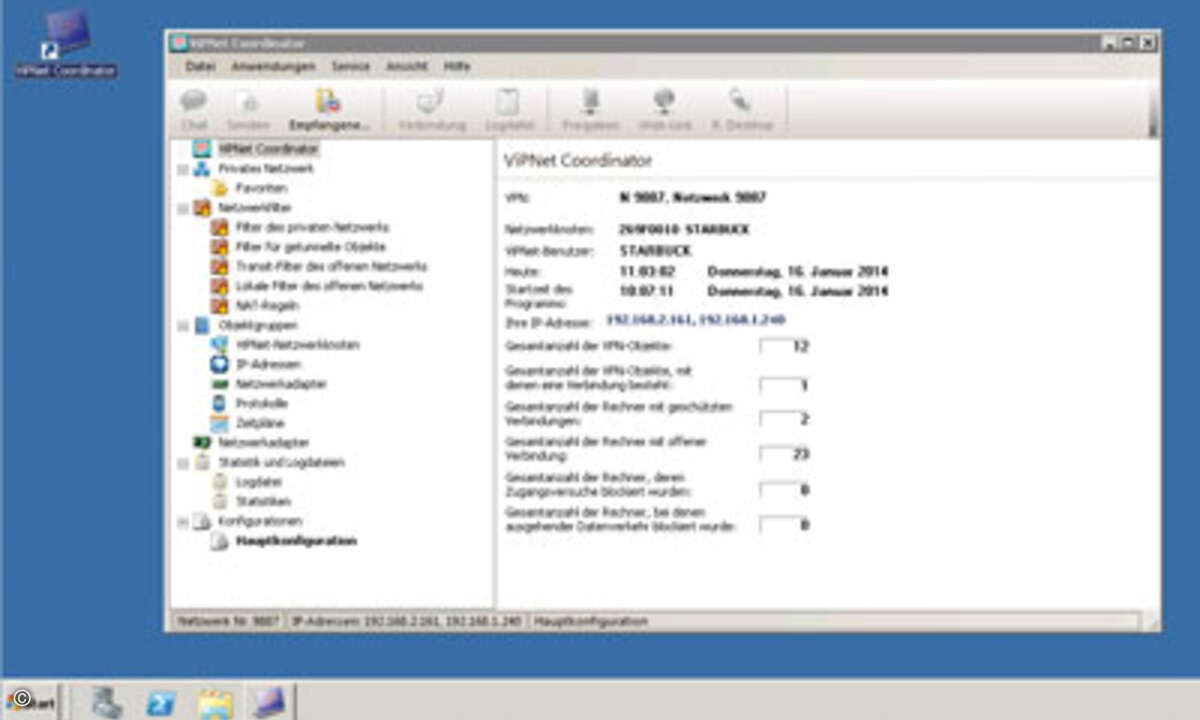
Task: Select Statistik und Logdateien tree item
Action: (x=282, y=463)
